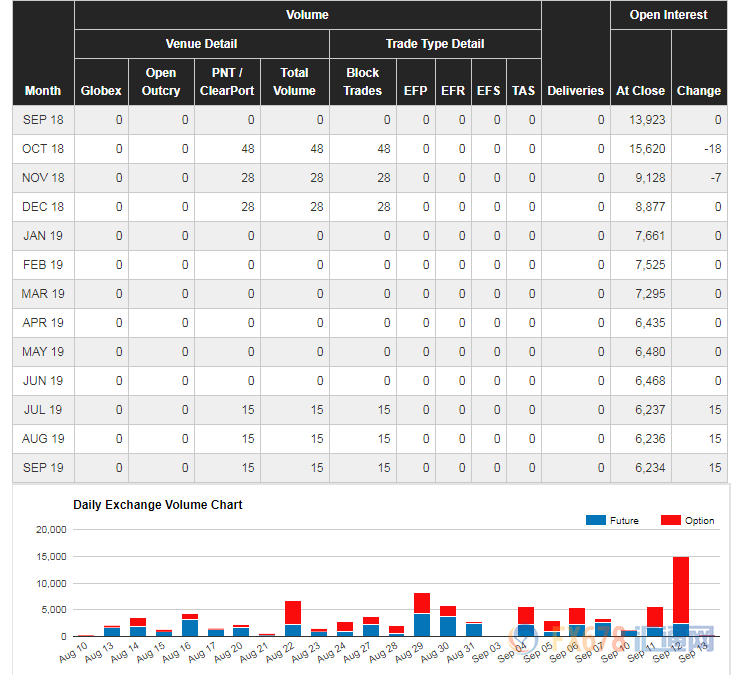This screenshot has width=732, height=675.
Task: Click the Daily Exchange Volume Chart title
Action: [158, 505]
